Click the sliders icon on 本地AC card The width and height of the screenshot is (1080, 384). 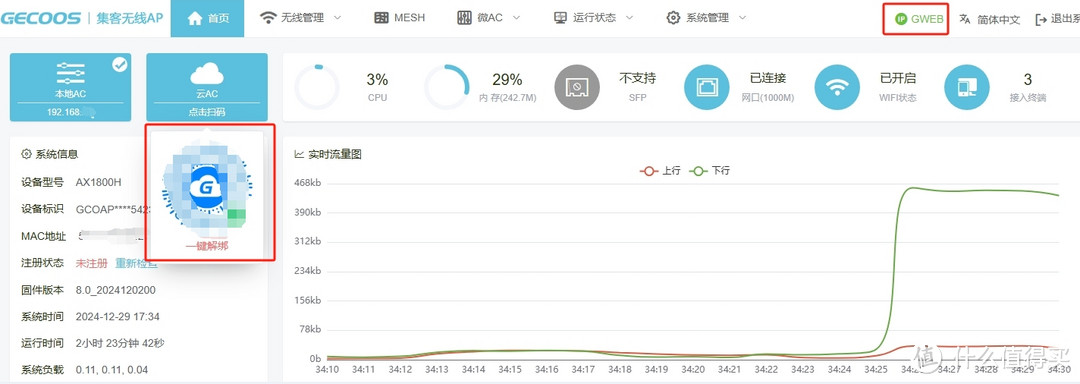(x=70, y=73)
